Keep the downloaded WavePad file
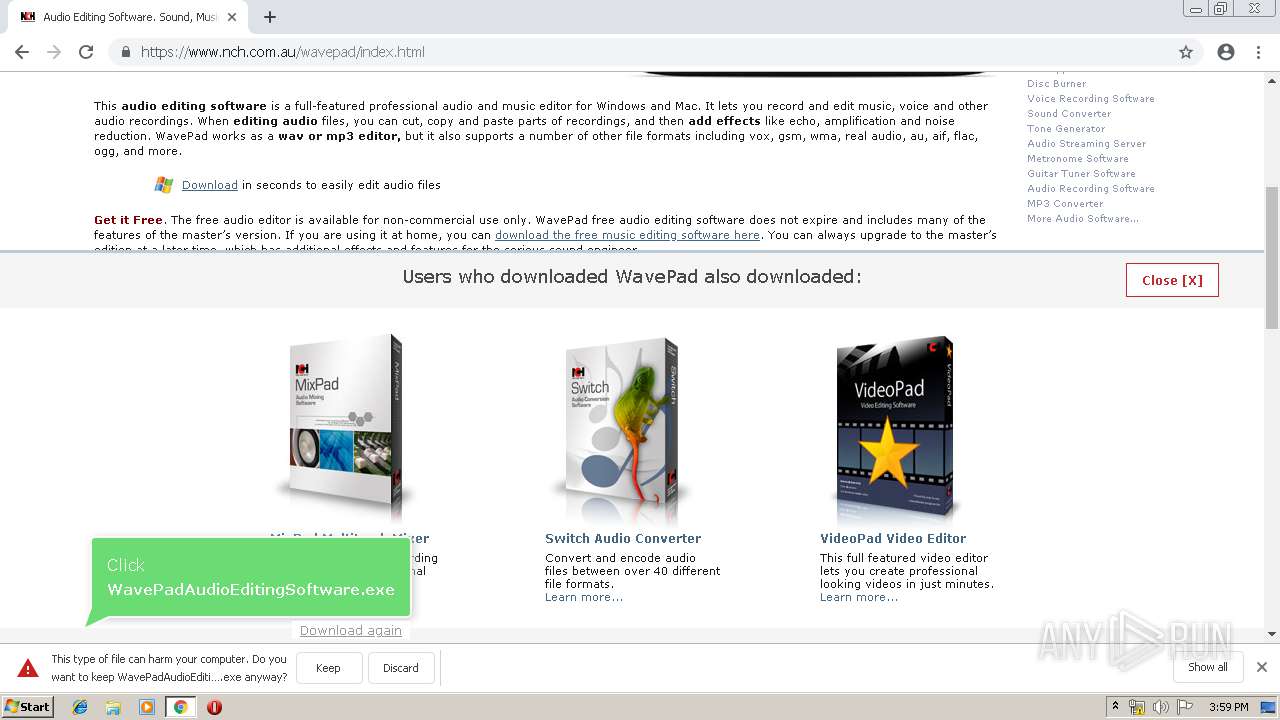 (328, 668)
